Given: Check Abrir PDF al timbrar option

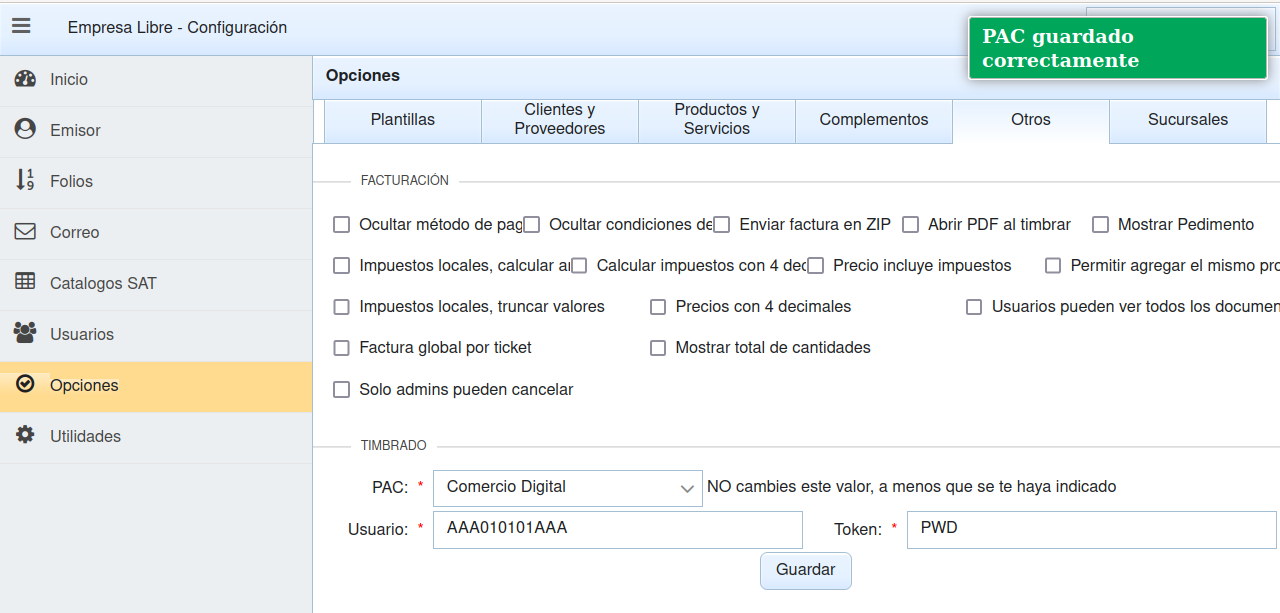Looking at the screenshot, I should pos(910,225).
